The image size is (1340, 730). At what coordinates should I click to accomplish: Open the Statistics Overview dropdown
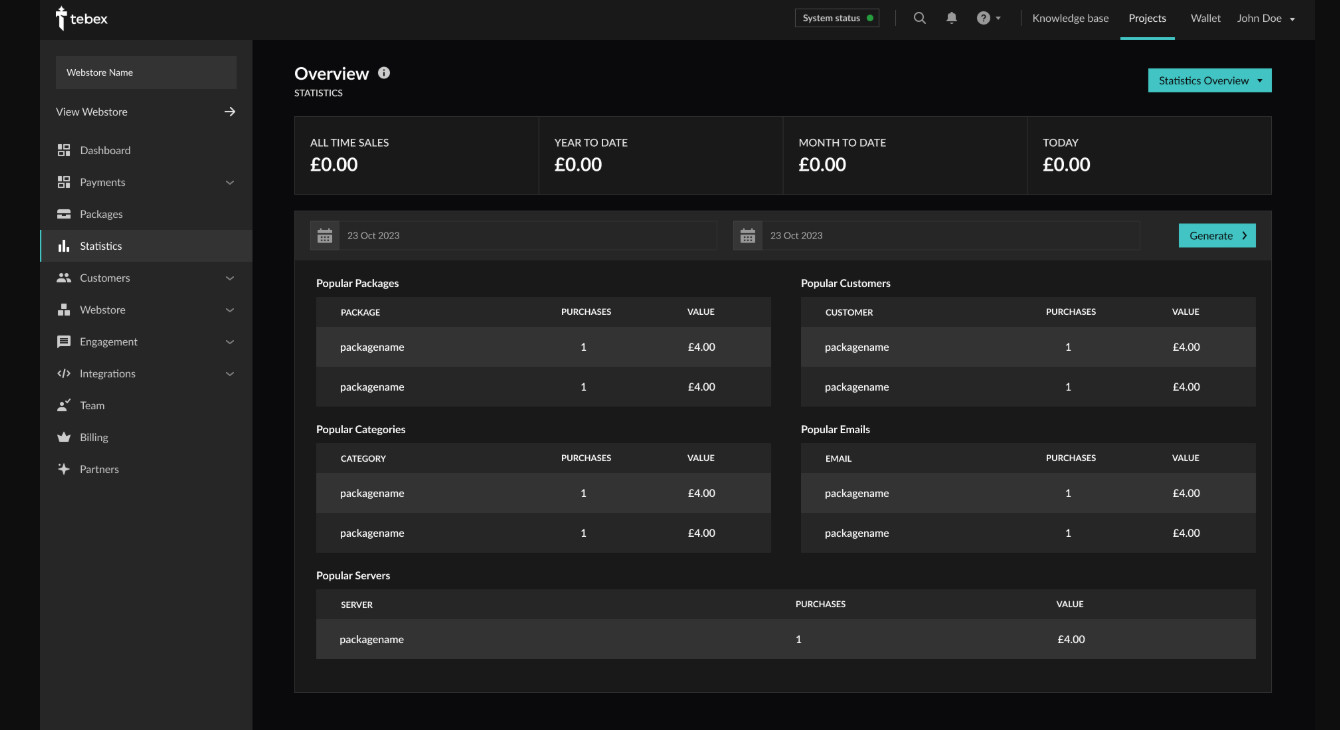coord(1209,81)
